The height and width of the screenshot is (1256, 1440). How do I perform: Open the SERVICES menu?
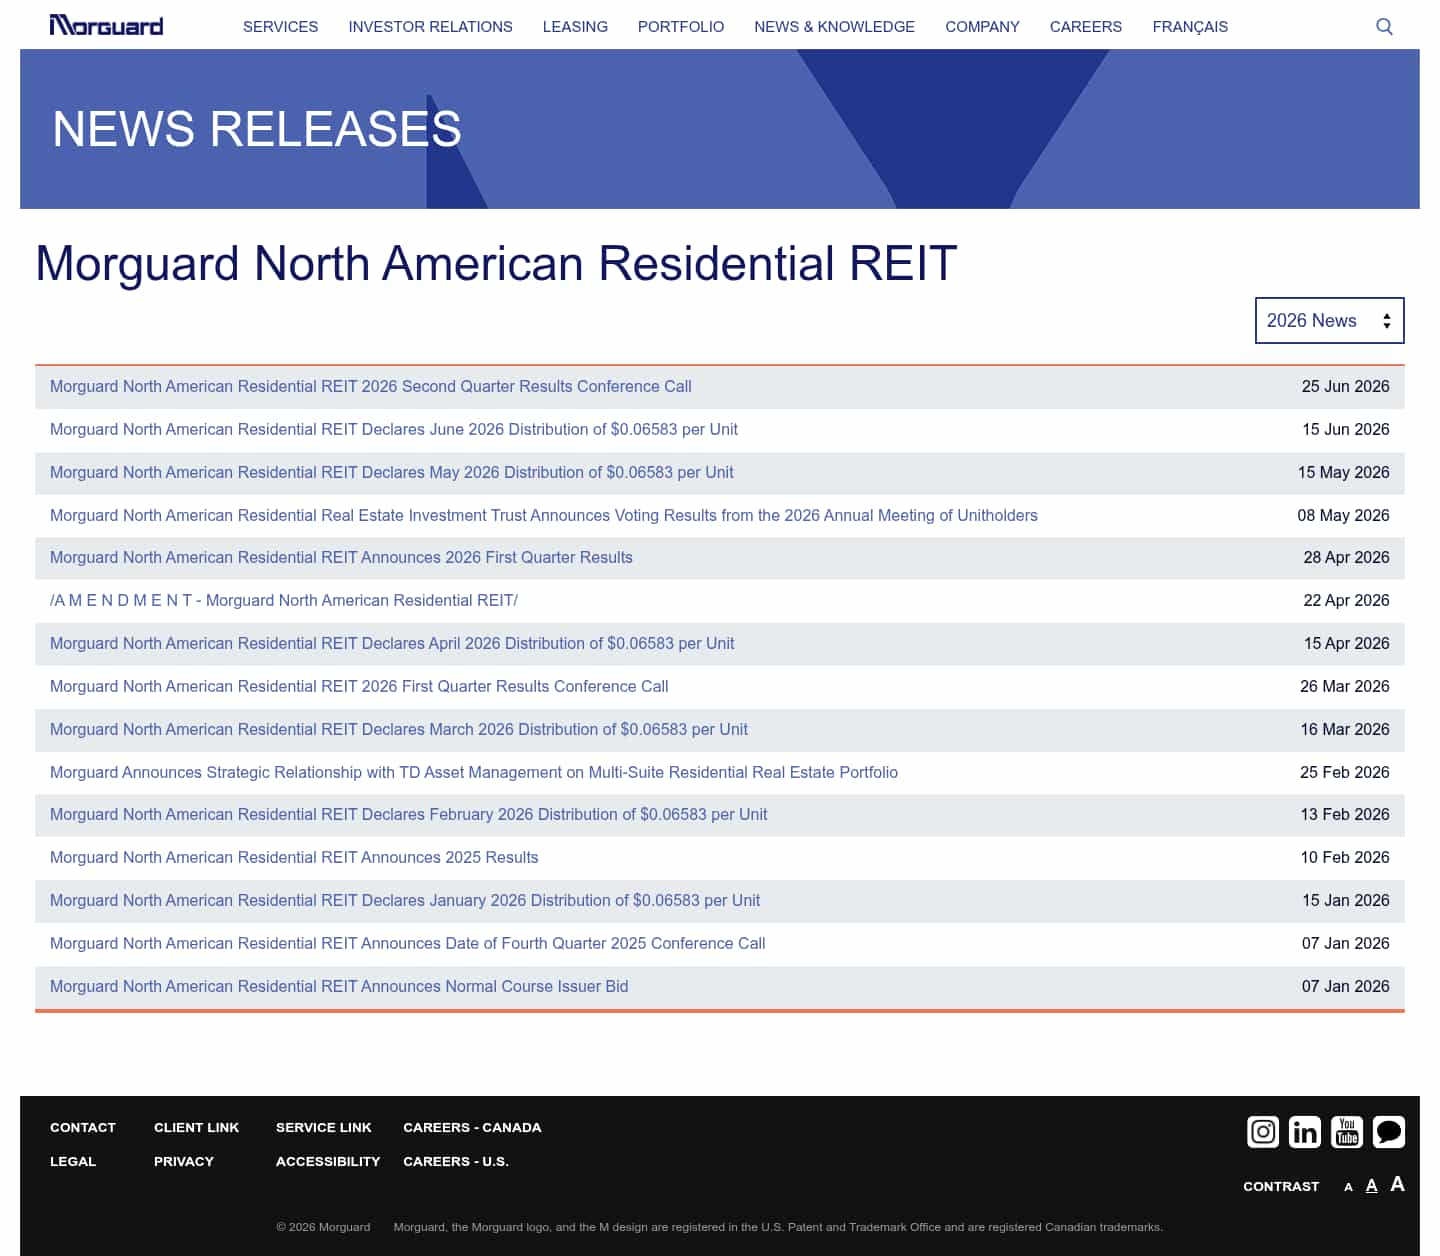pyautogui.click(x=280, y=26)
